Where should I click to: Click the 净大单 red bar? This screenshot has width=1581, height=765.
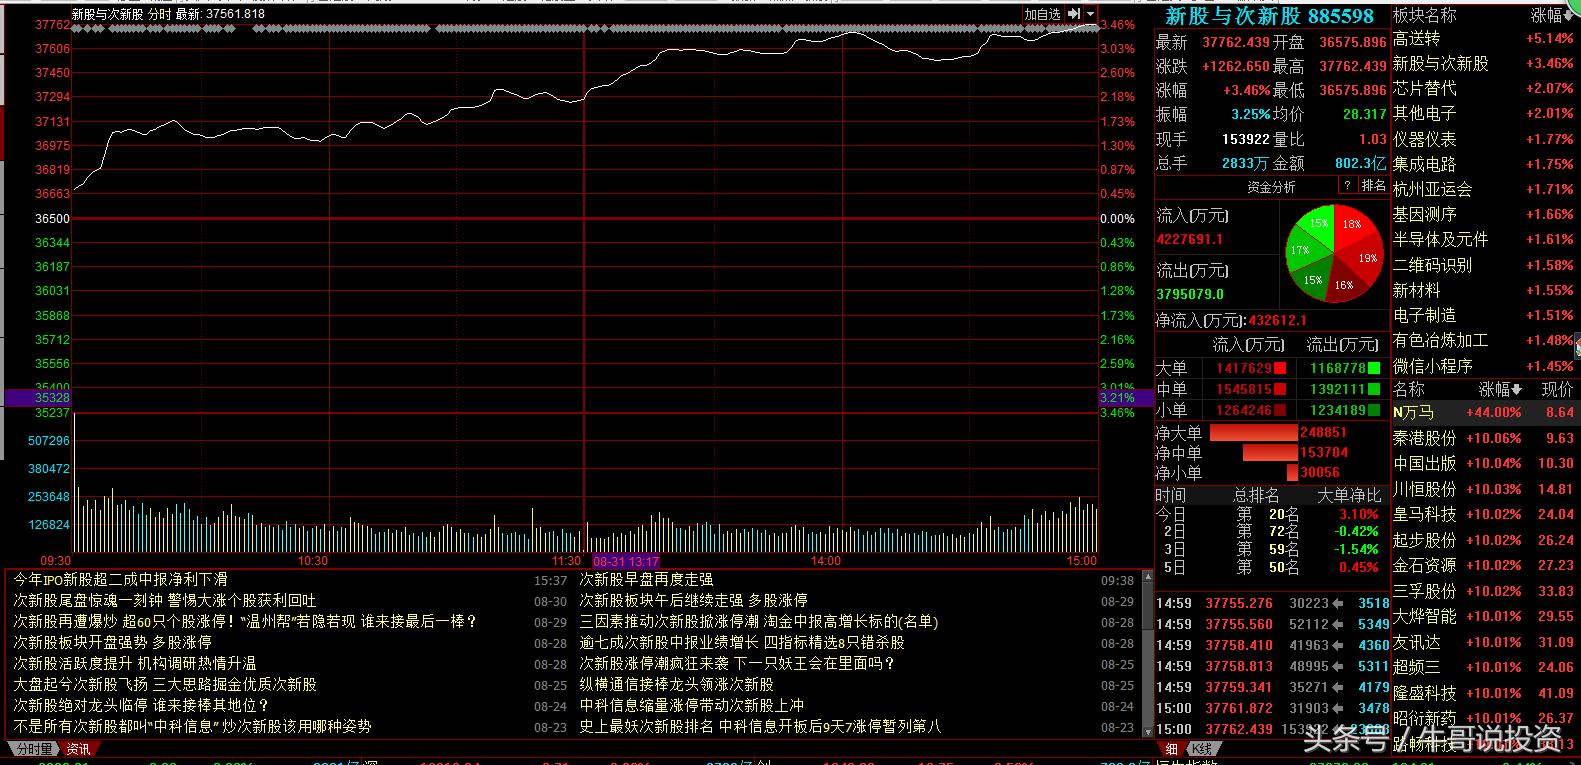[1253, 433]
